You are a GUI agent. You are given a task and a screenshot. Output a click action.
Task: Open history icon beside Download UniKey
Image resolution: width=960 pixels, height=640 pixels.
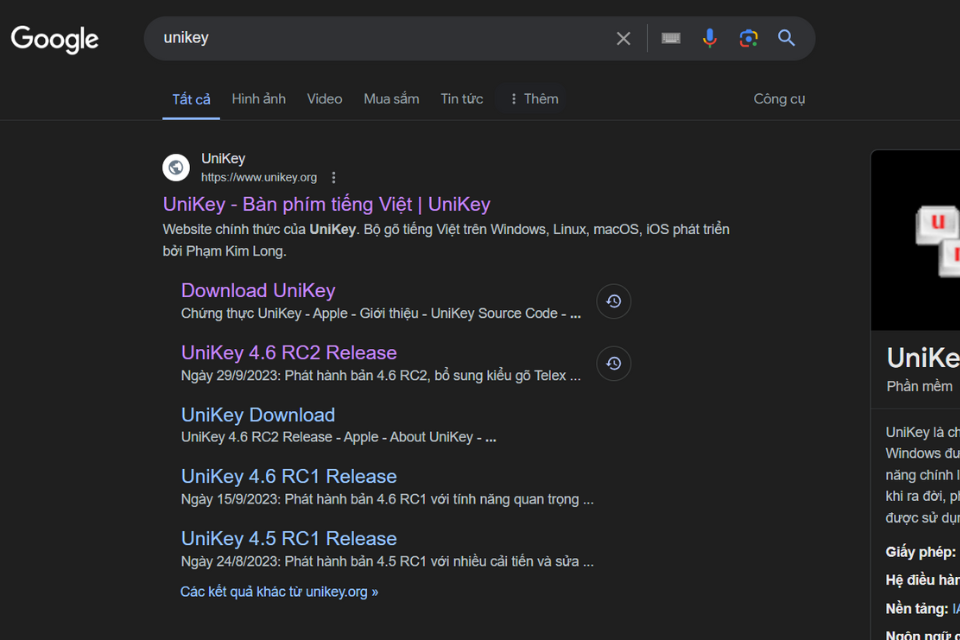coord(614,301)
